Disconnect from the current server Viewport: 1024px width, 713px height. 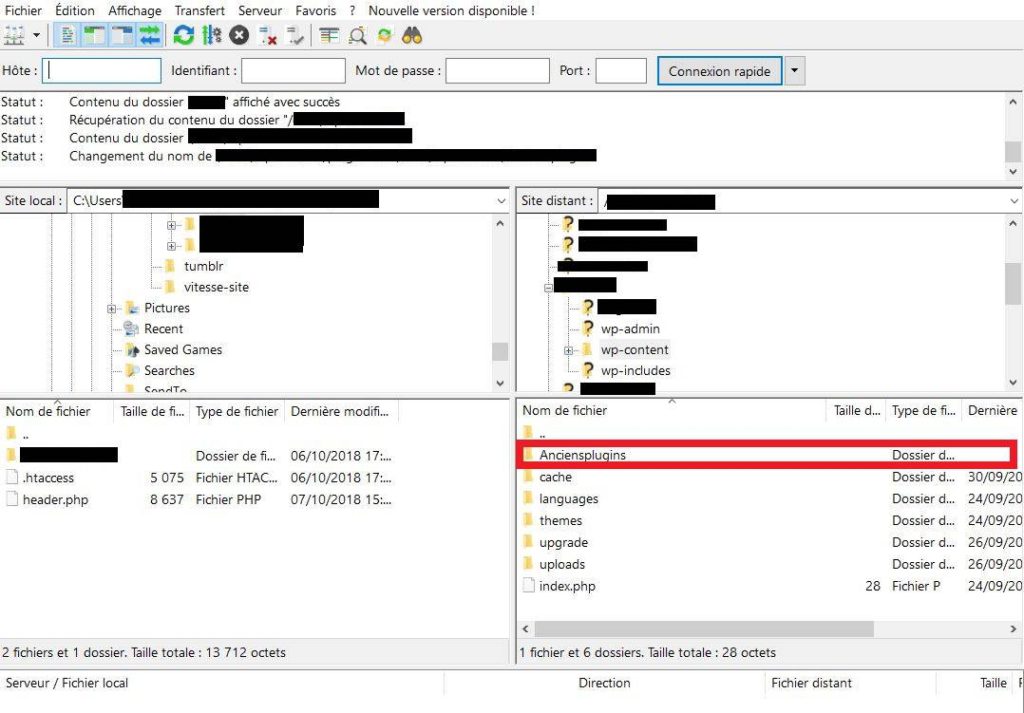(x=267, y=35)
